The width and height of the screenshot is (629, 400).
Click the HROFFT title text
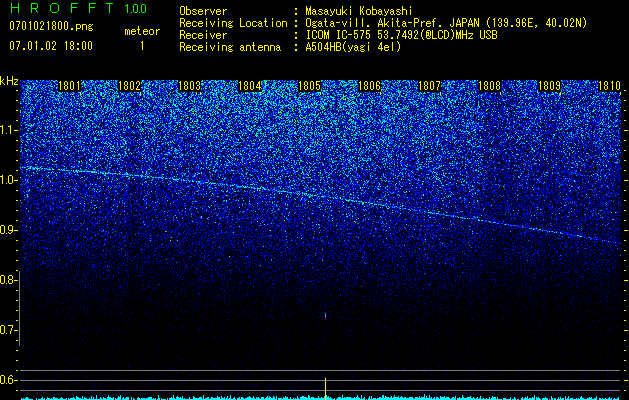62,8
